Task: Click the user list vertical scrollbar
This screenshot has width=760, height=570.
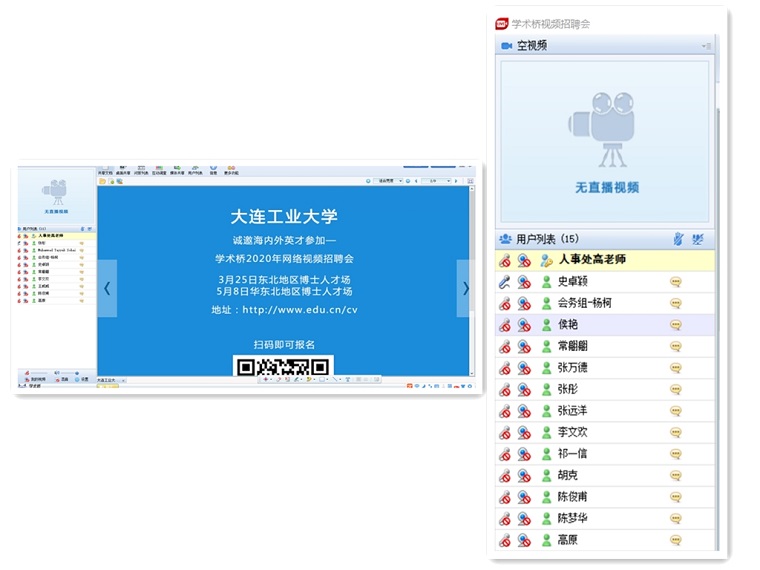Action: point(717,400)
